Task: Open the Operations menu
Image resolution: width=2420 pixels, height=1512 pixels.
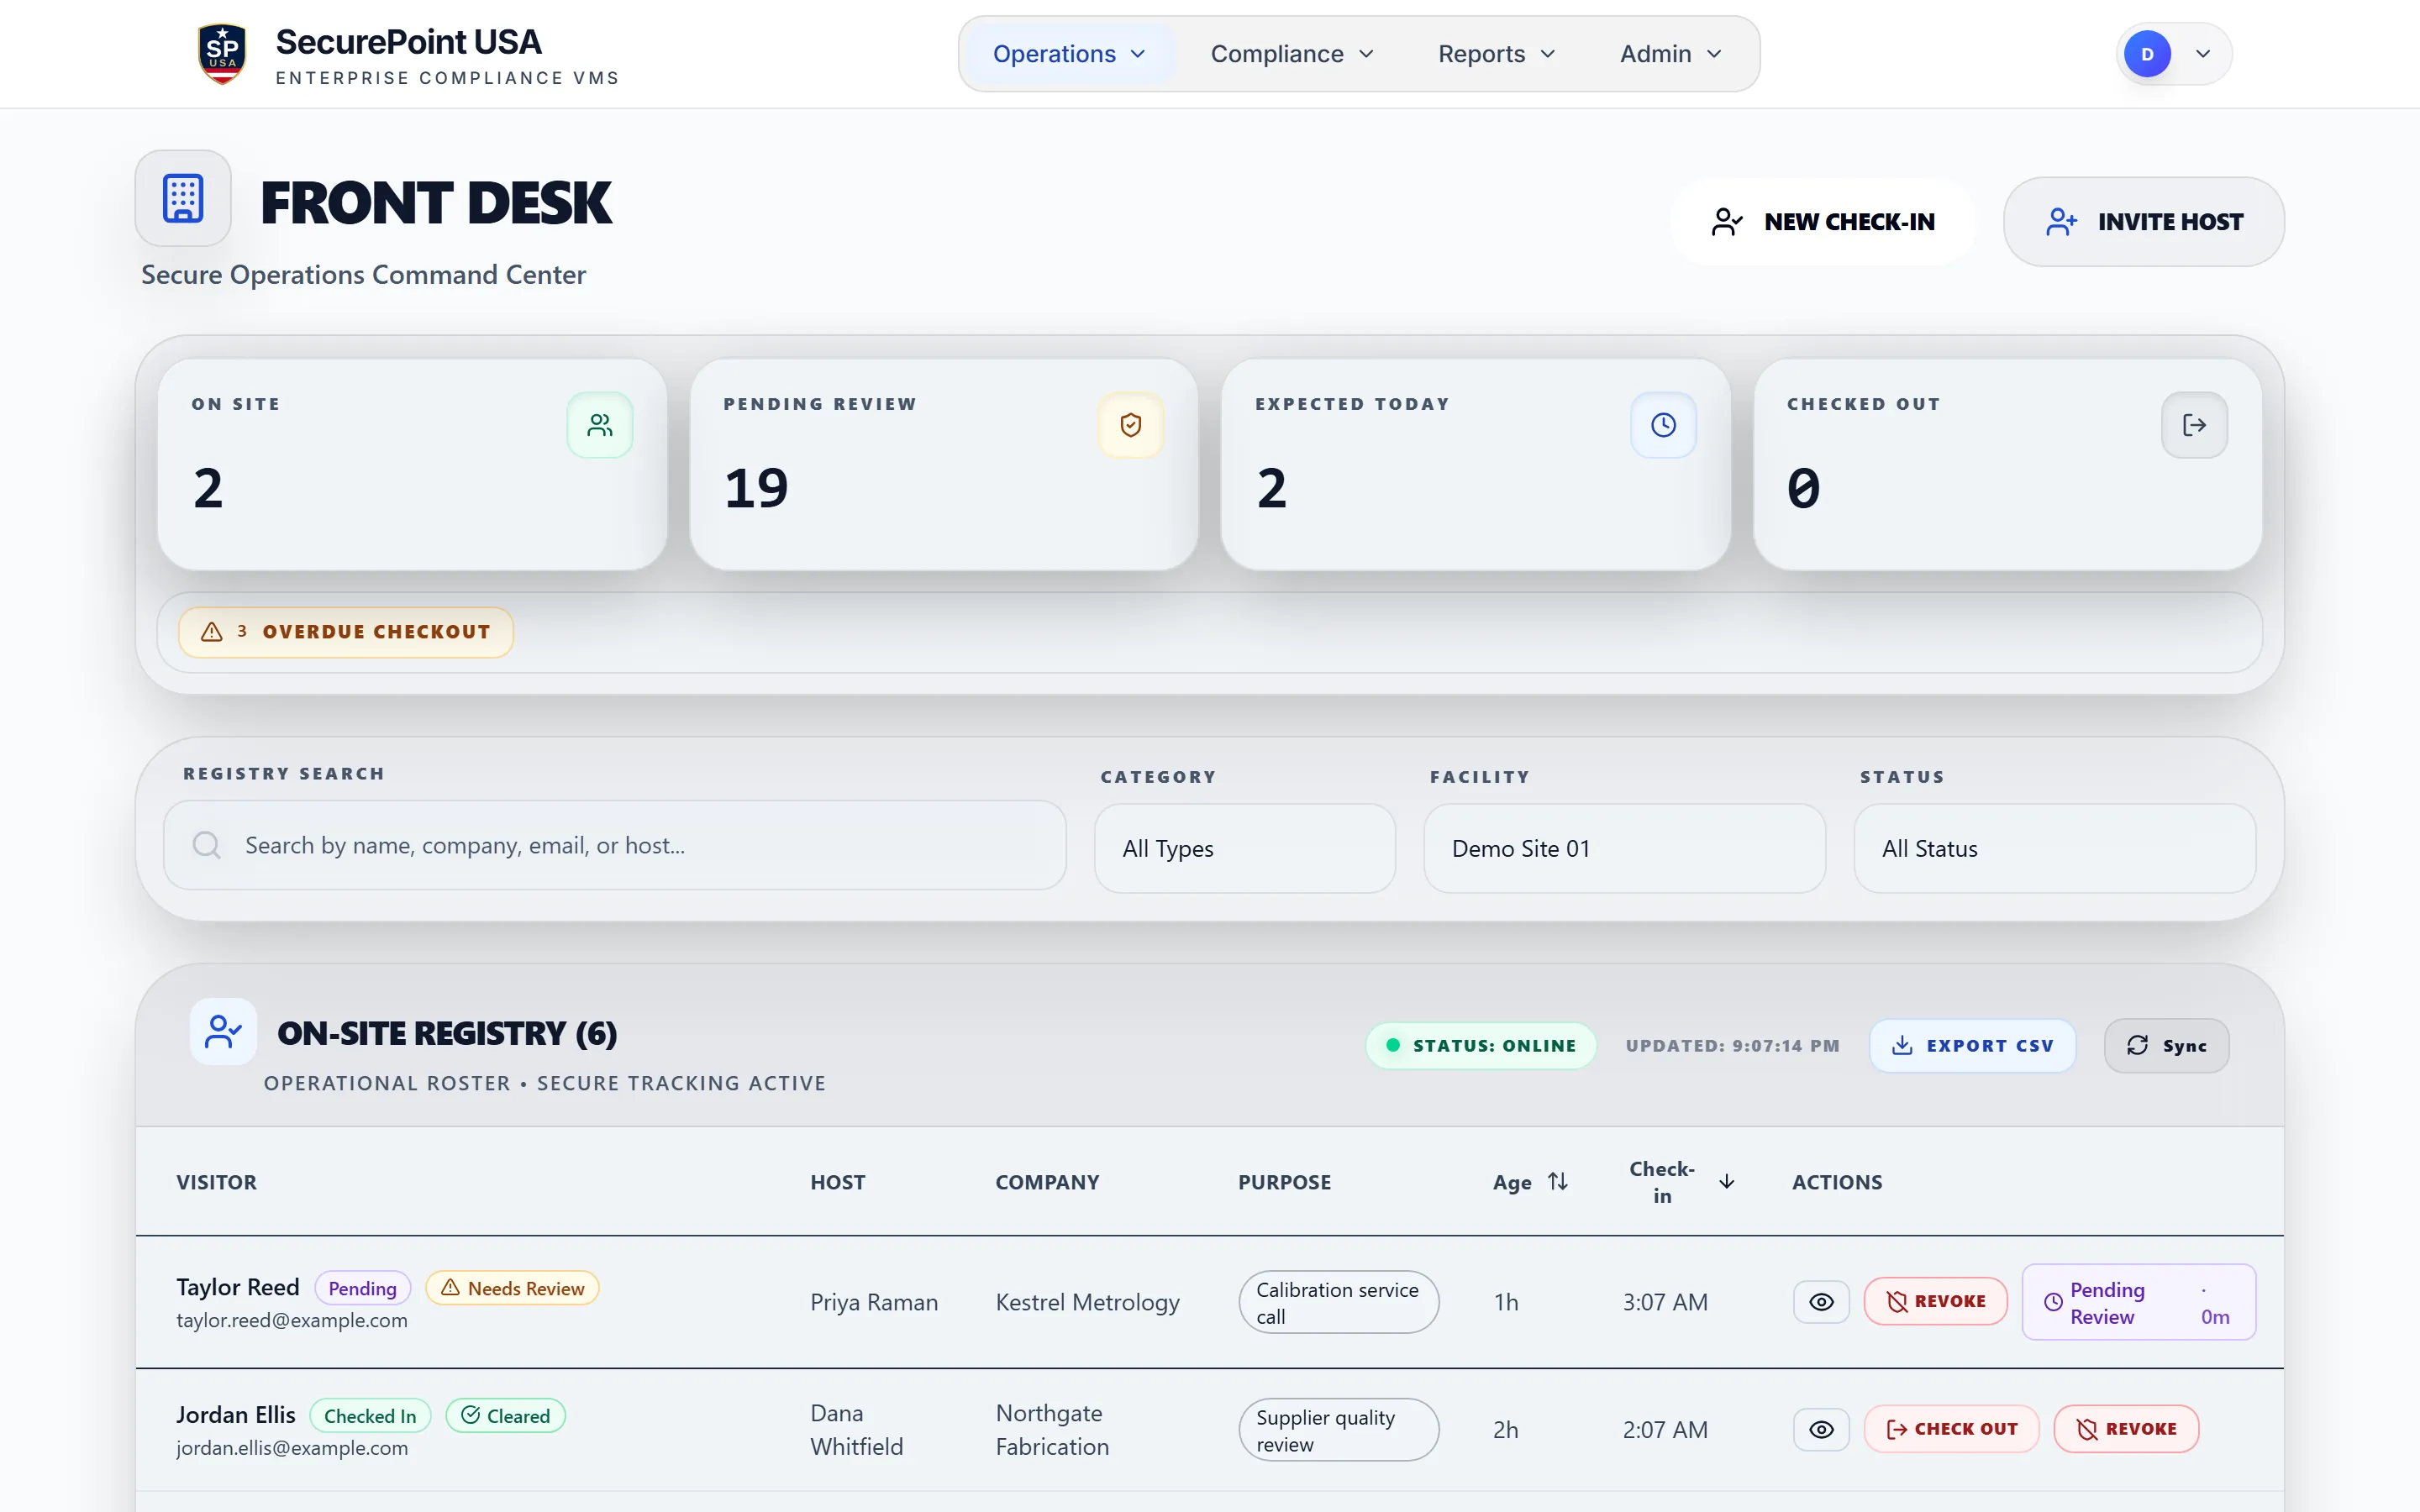Action: 1068,54
